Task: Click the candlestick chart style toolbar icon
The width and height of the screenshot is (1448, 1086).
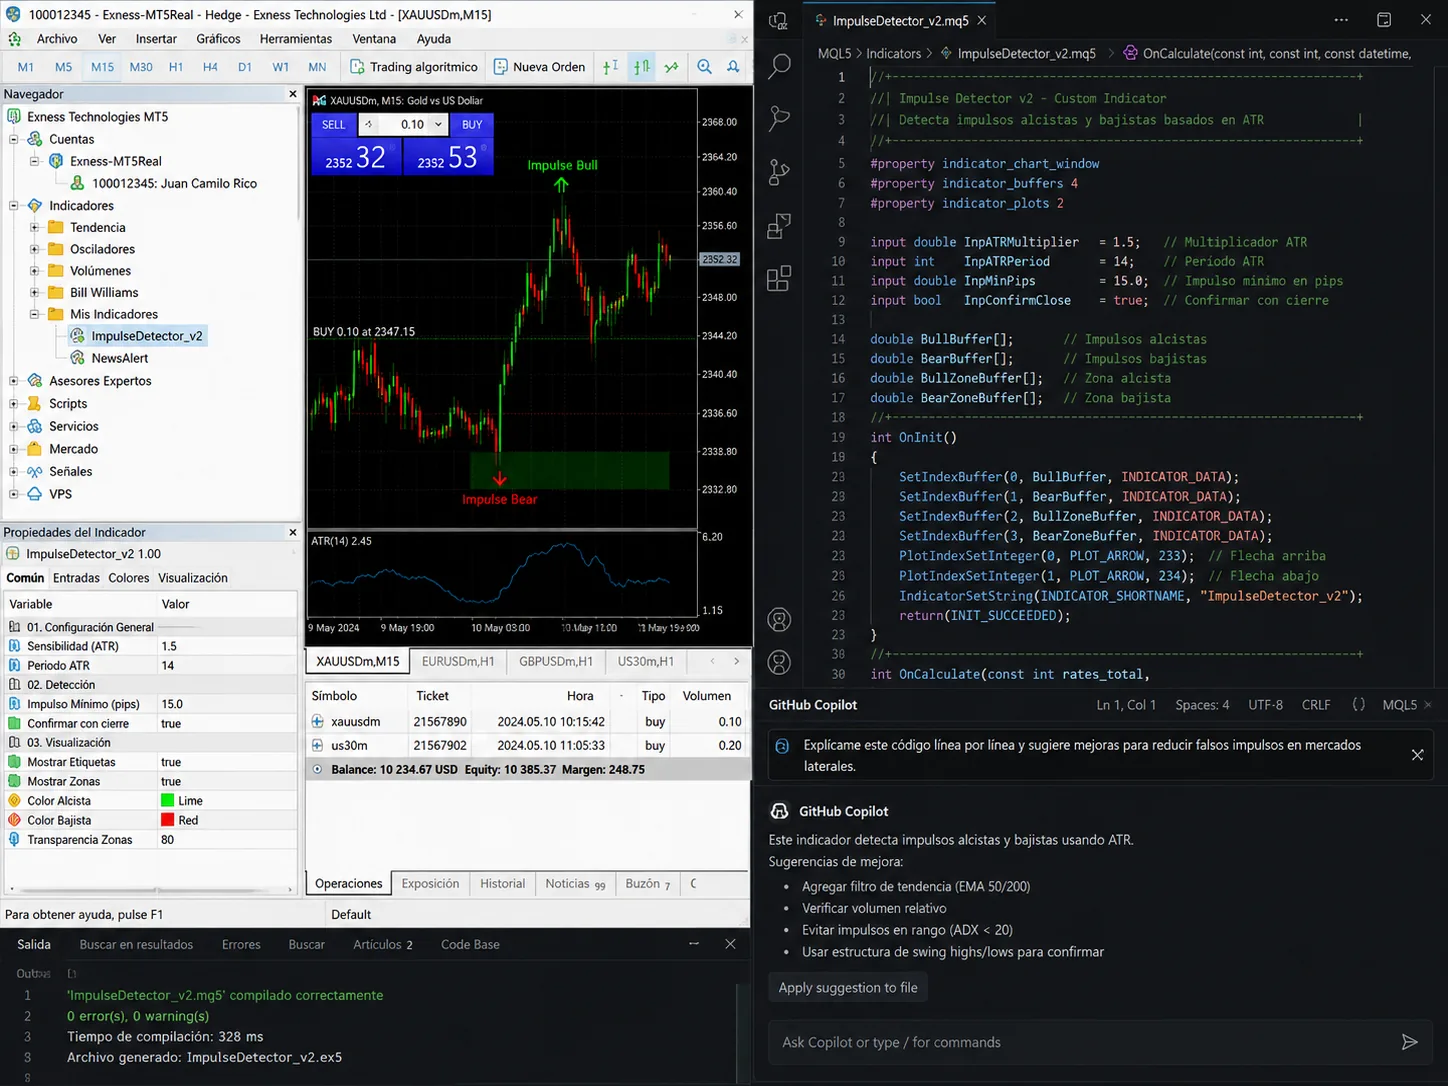Action: [x=642, y=67]
